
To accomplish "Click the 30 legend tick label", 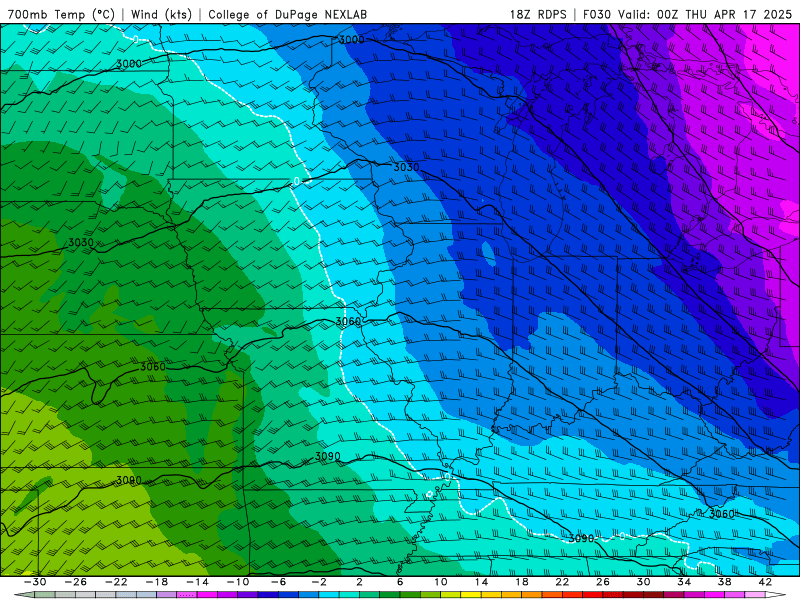I will [x=643, y=582].
